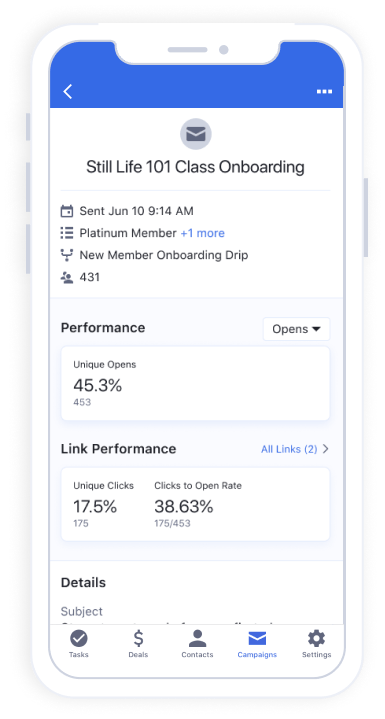The height and width of the screenshot is (719, 385).
Task: Click the chevron beside All Links
Action: (325, 449)
